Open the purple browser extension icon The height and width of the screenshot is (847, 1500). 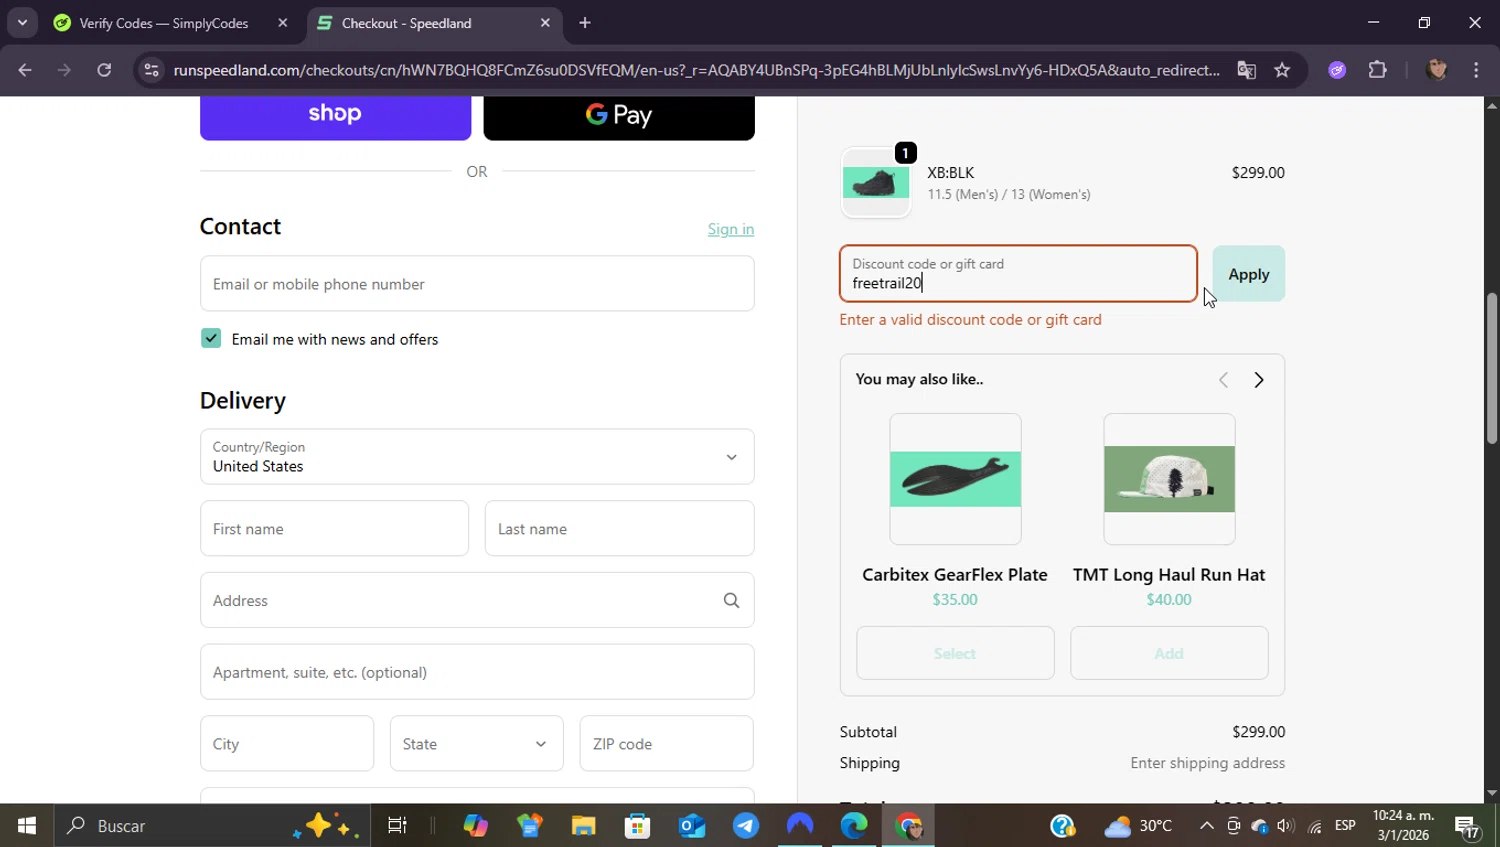coord(1337,70)
